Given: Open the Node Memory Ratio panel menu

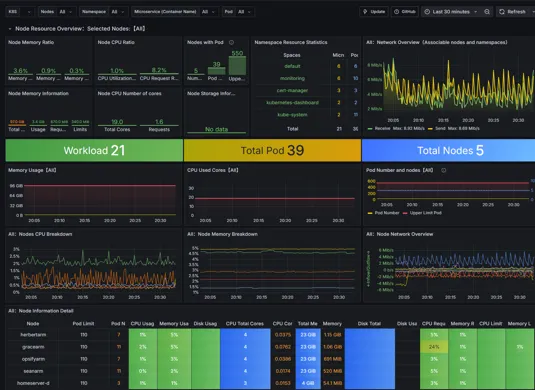Looking at the screenshot, I should pos(31,42).
